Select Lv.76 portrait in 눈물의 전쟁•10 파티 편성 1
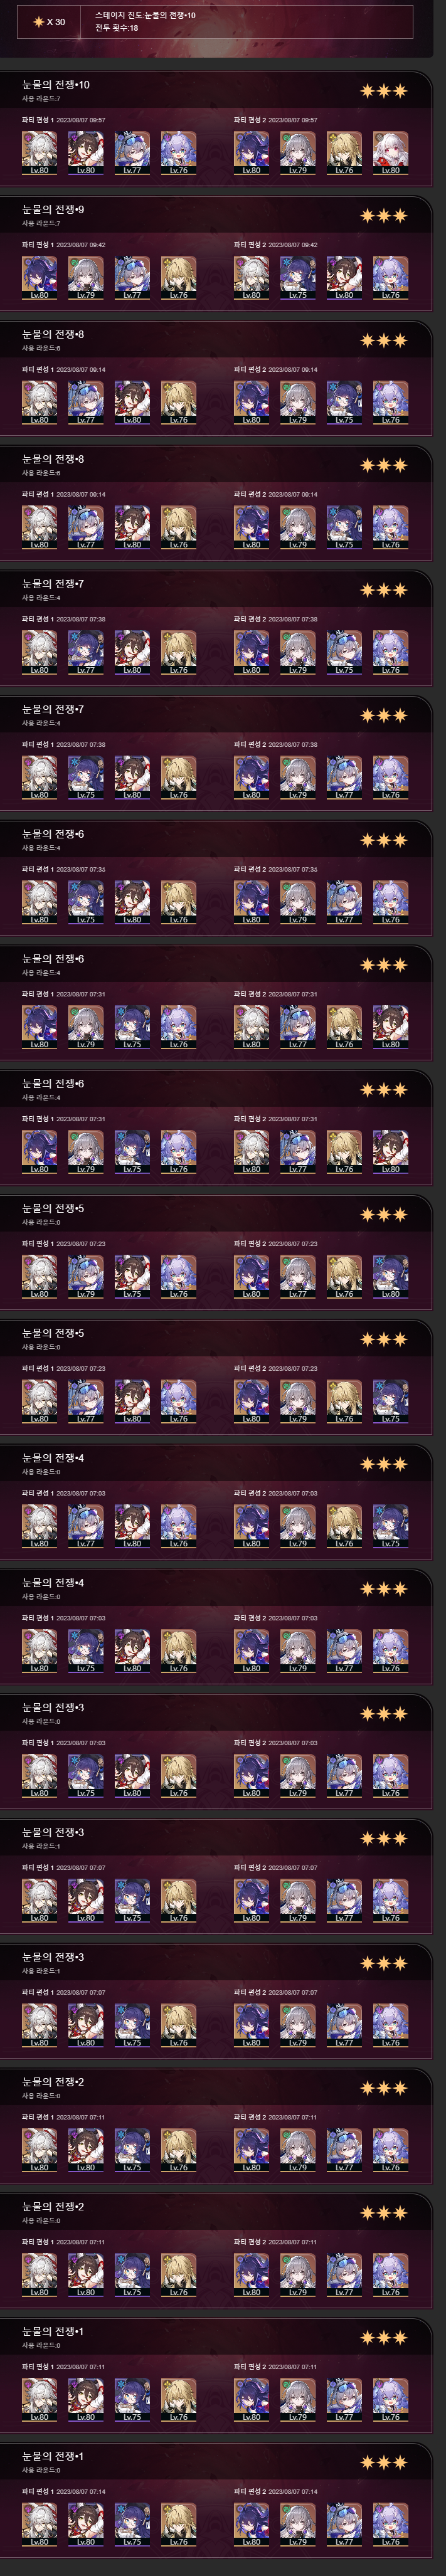 pos(178,153)
